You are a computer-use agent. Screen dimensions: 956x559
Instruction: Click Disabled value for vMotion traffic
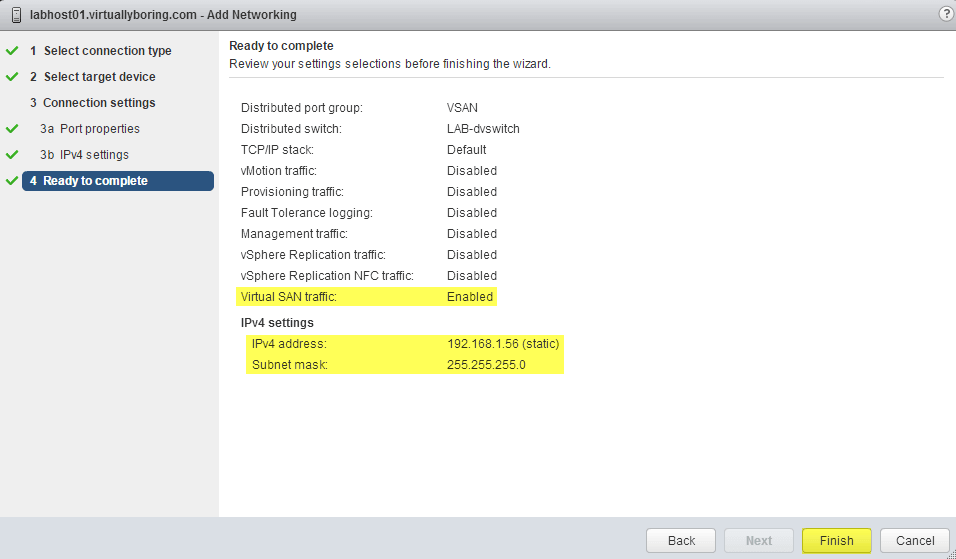472,171
